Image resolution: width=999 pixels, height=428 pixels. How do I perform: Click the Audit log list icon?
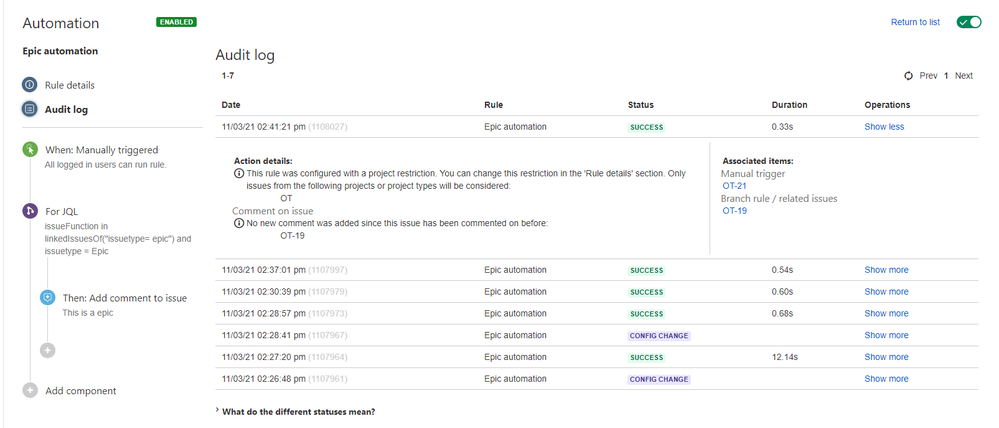coord(29,110)
